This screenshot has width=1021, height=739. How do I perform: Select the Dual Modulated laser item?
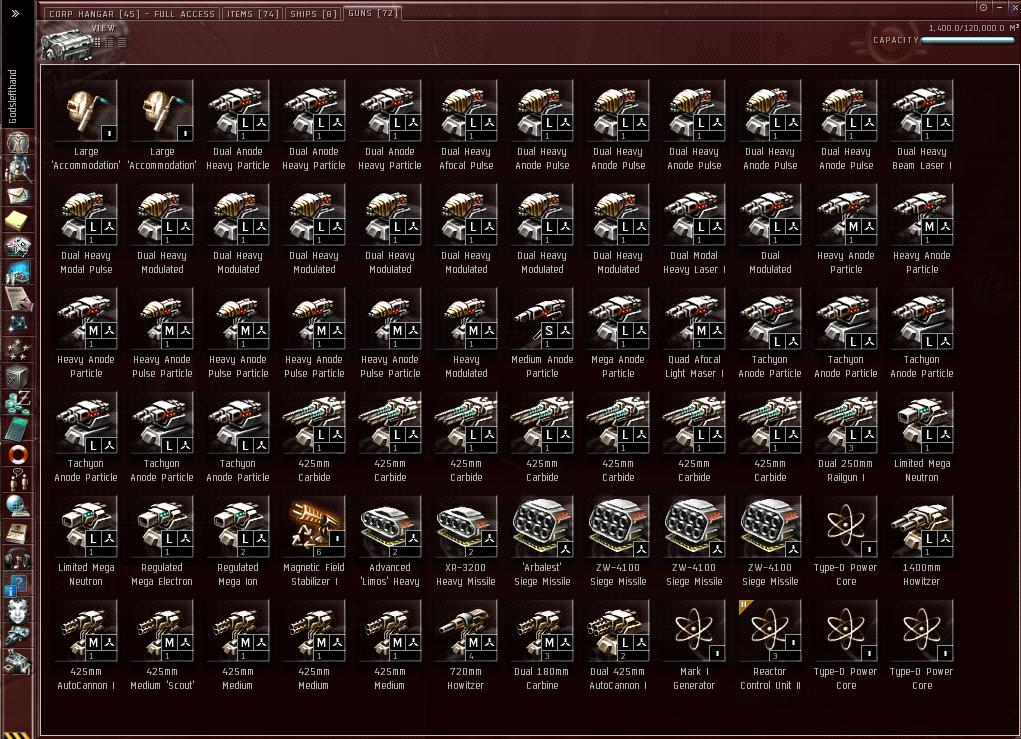(x=770, y=230)
